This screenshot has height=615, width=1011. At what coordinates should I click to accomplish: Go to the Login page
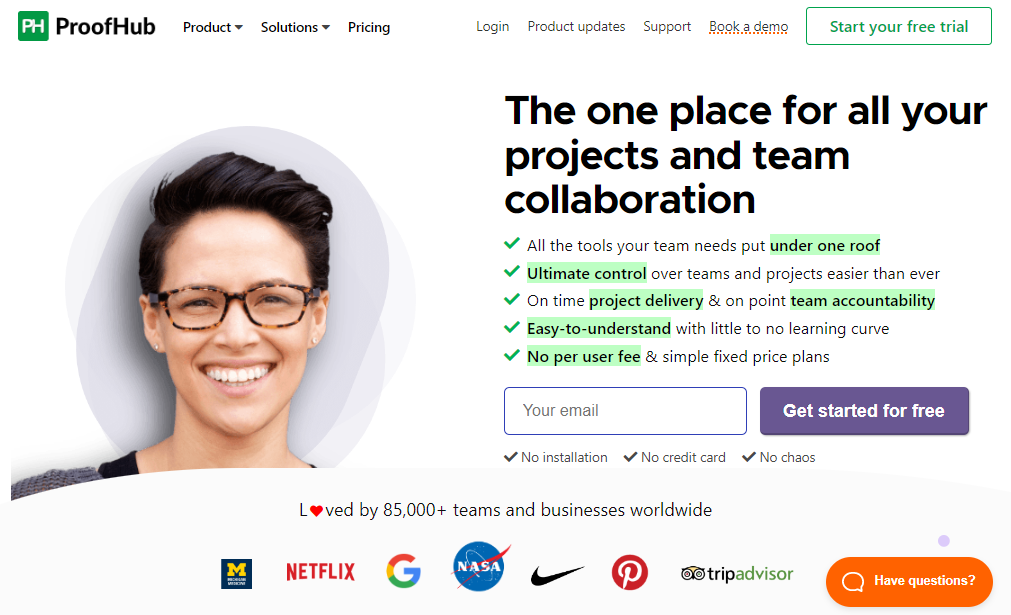(x=493, y=26)
